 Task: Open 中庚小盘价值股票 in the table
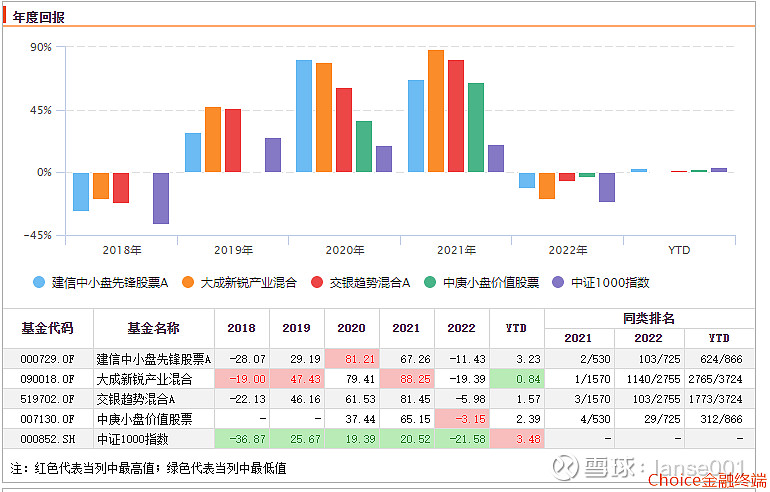pos(144,419)
